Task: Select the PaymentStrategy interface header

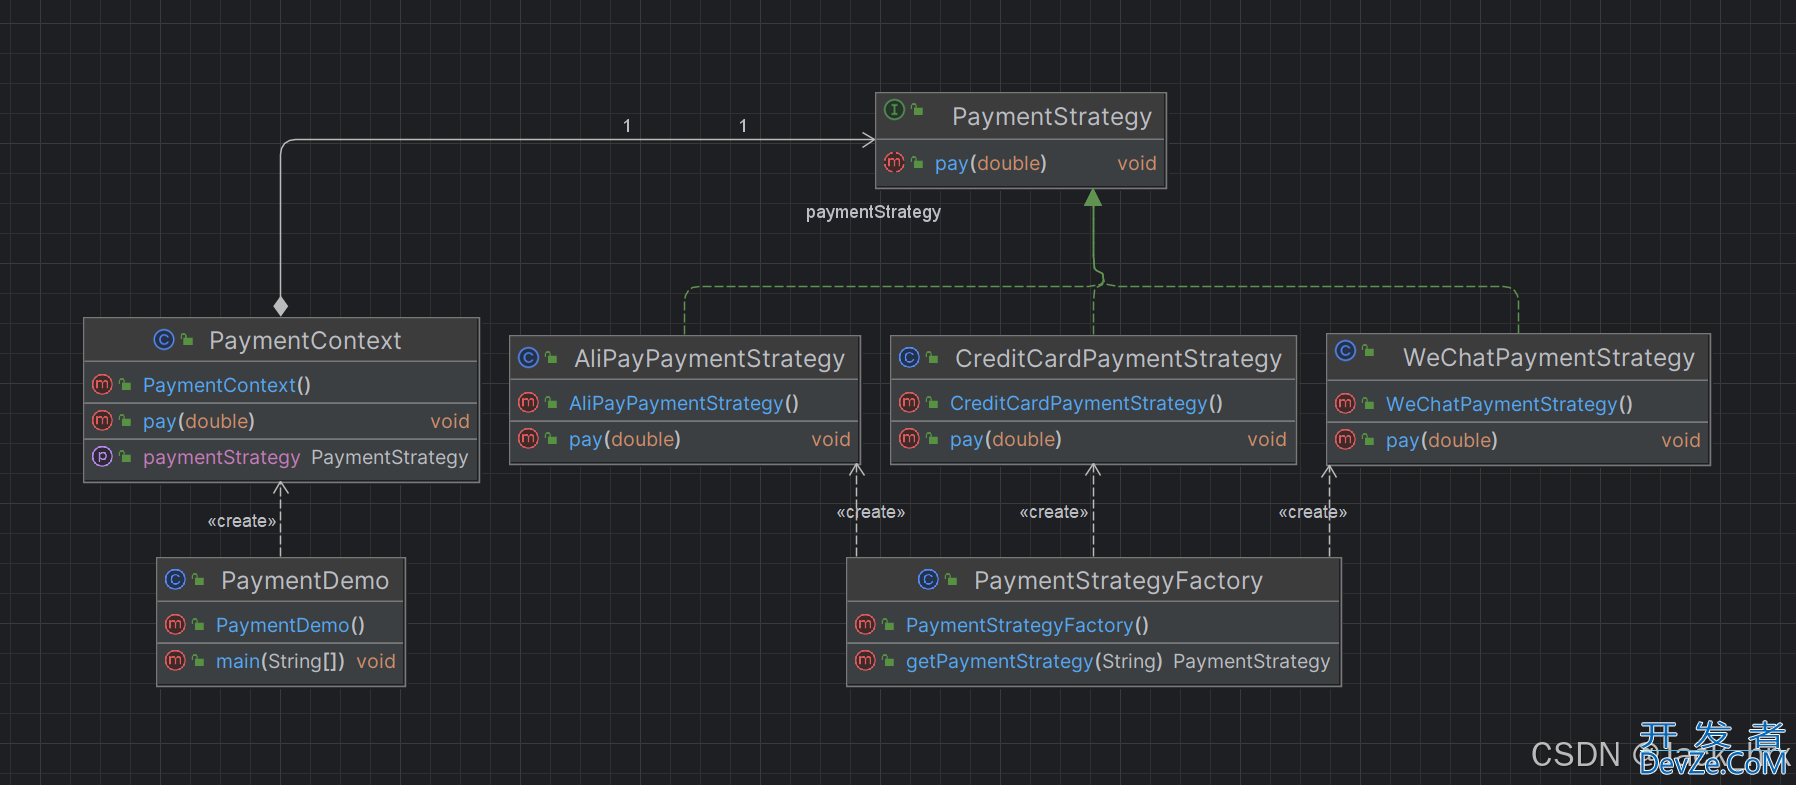Action: 1021,116
